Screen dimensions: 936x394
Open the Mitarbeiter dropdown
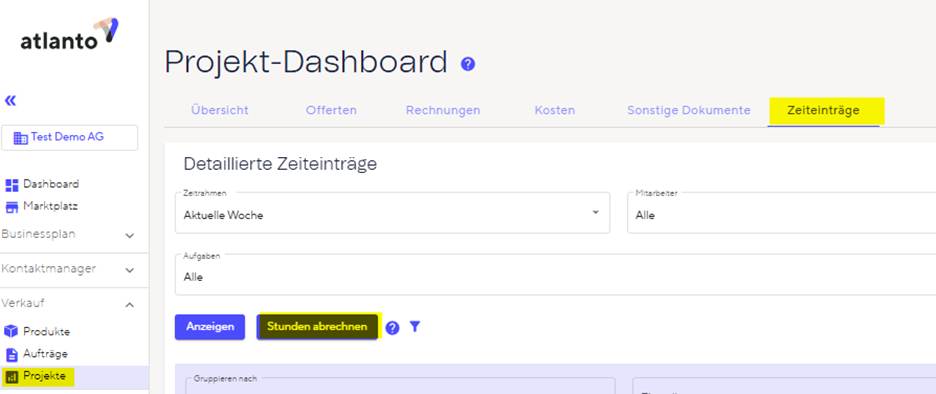(781, 213)
